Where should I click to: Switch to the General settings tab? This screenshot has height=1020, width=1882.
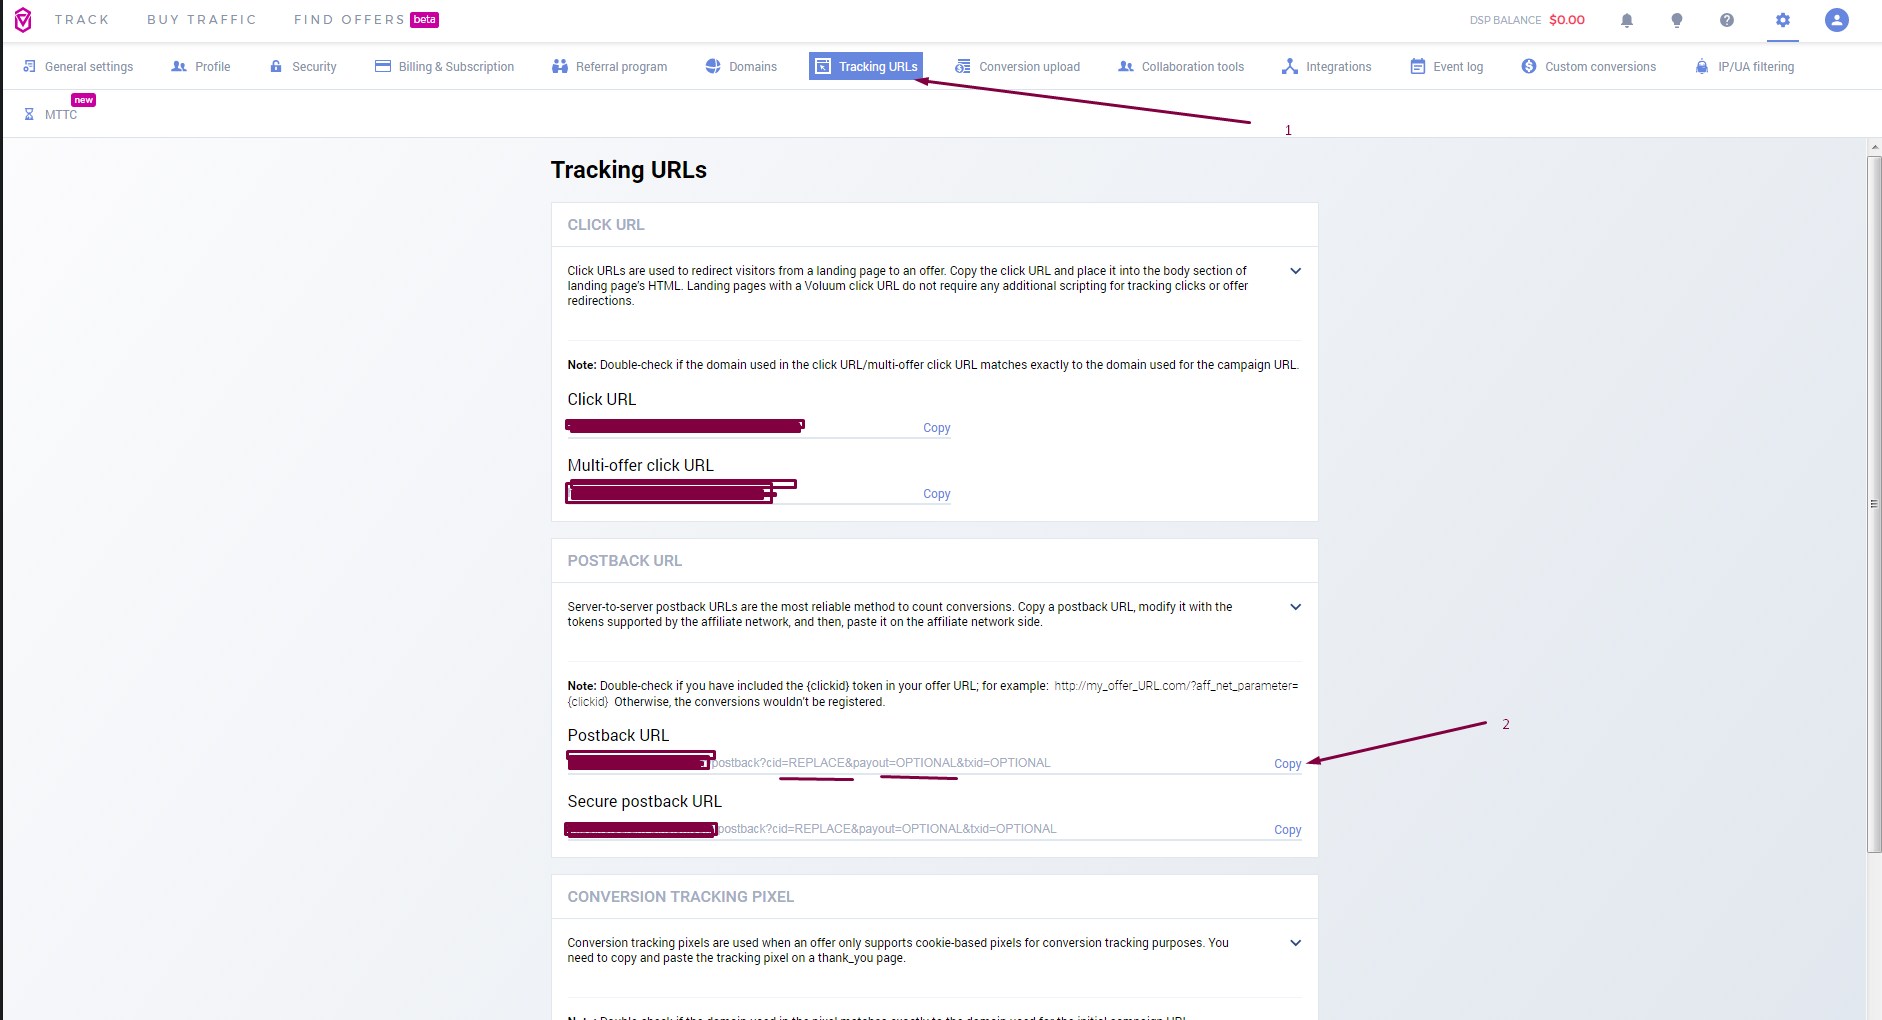click(78, 66)
